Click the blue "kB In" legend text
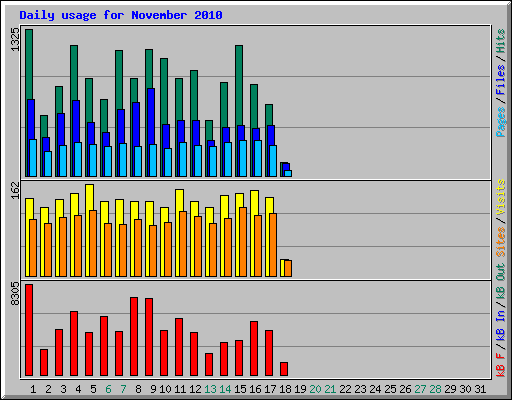The width and height of the screenshot is (512, 400). pos(501,326)
